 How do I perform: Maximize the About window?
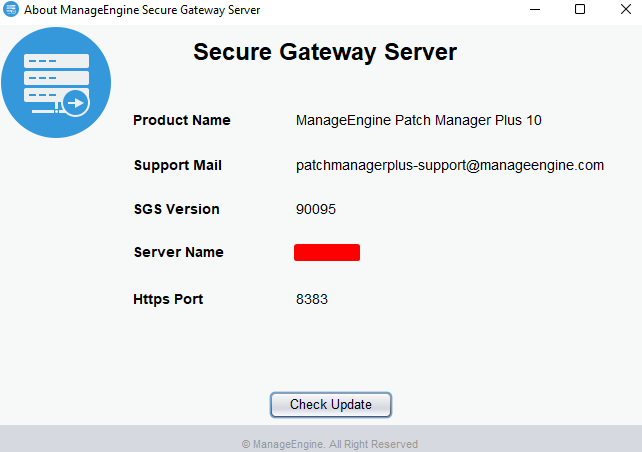pyautogui.click(x=580, y=9)
